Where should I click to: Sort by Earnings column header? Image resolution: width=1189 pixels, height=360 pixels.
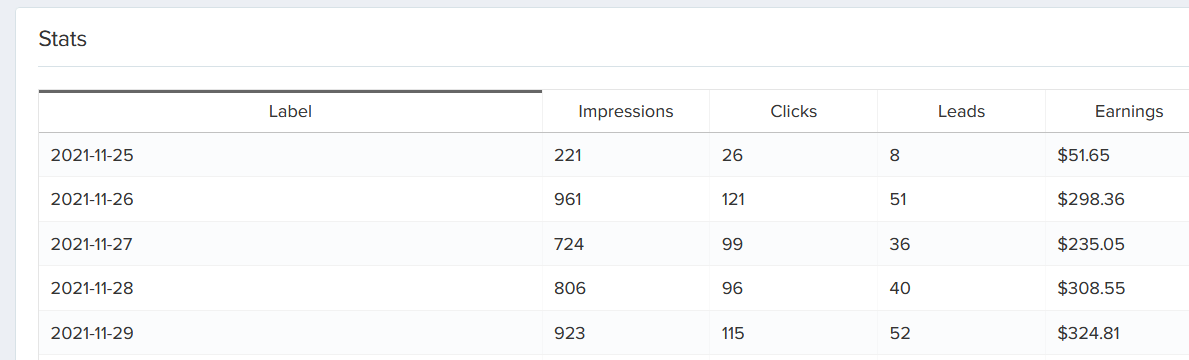coord(1128,111)
